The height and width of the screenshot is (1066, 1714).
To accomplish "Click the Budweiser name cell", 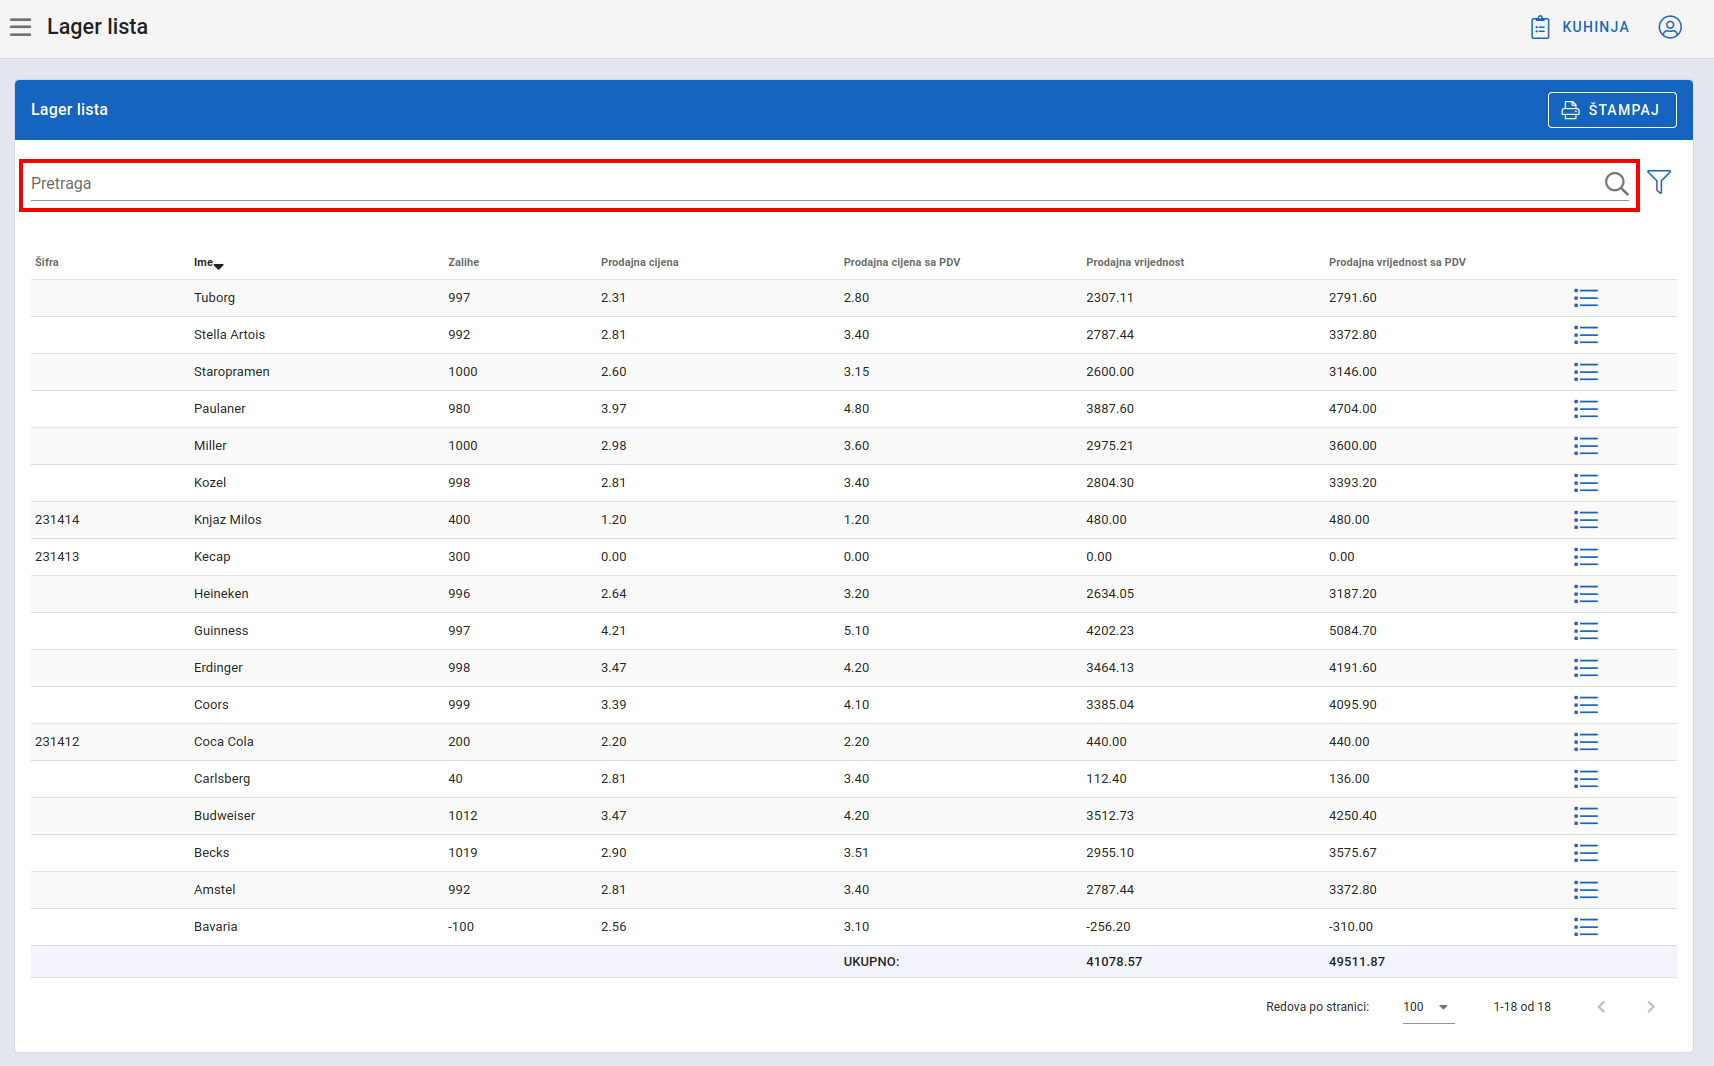I will (225, 816).
